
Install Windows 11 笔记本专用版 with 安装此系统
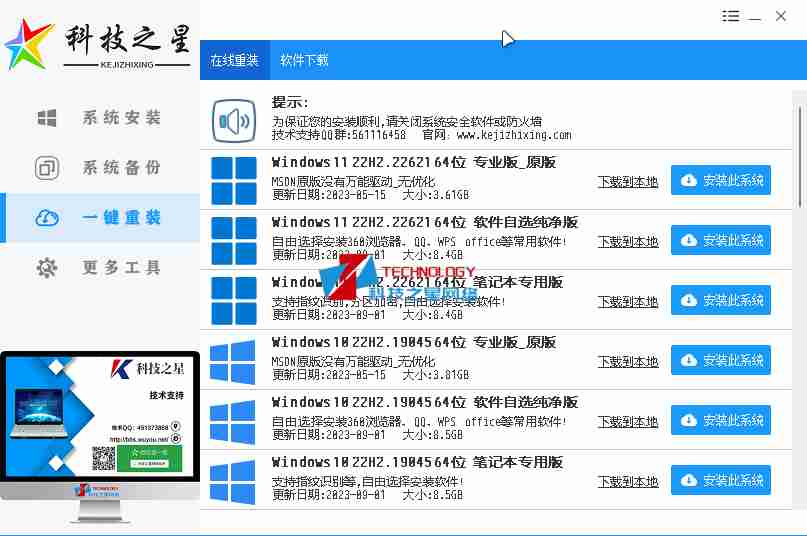(x=721, y=301)
